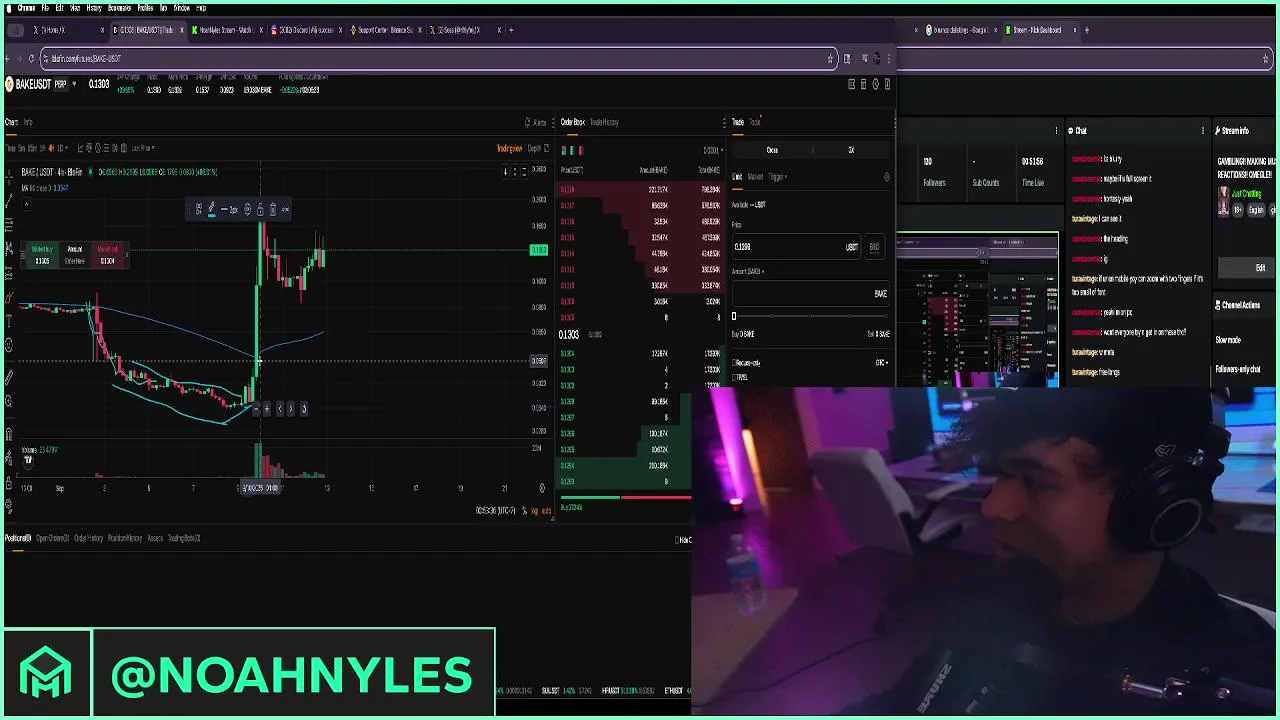The width and height of the screenshot is (1280, 720).
Task: Show buy and sell order book view
Action: click(x=565, y=150)
